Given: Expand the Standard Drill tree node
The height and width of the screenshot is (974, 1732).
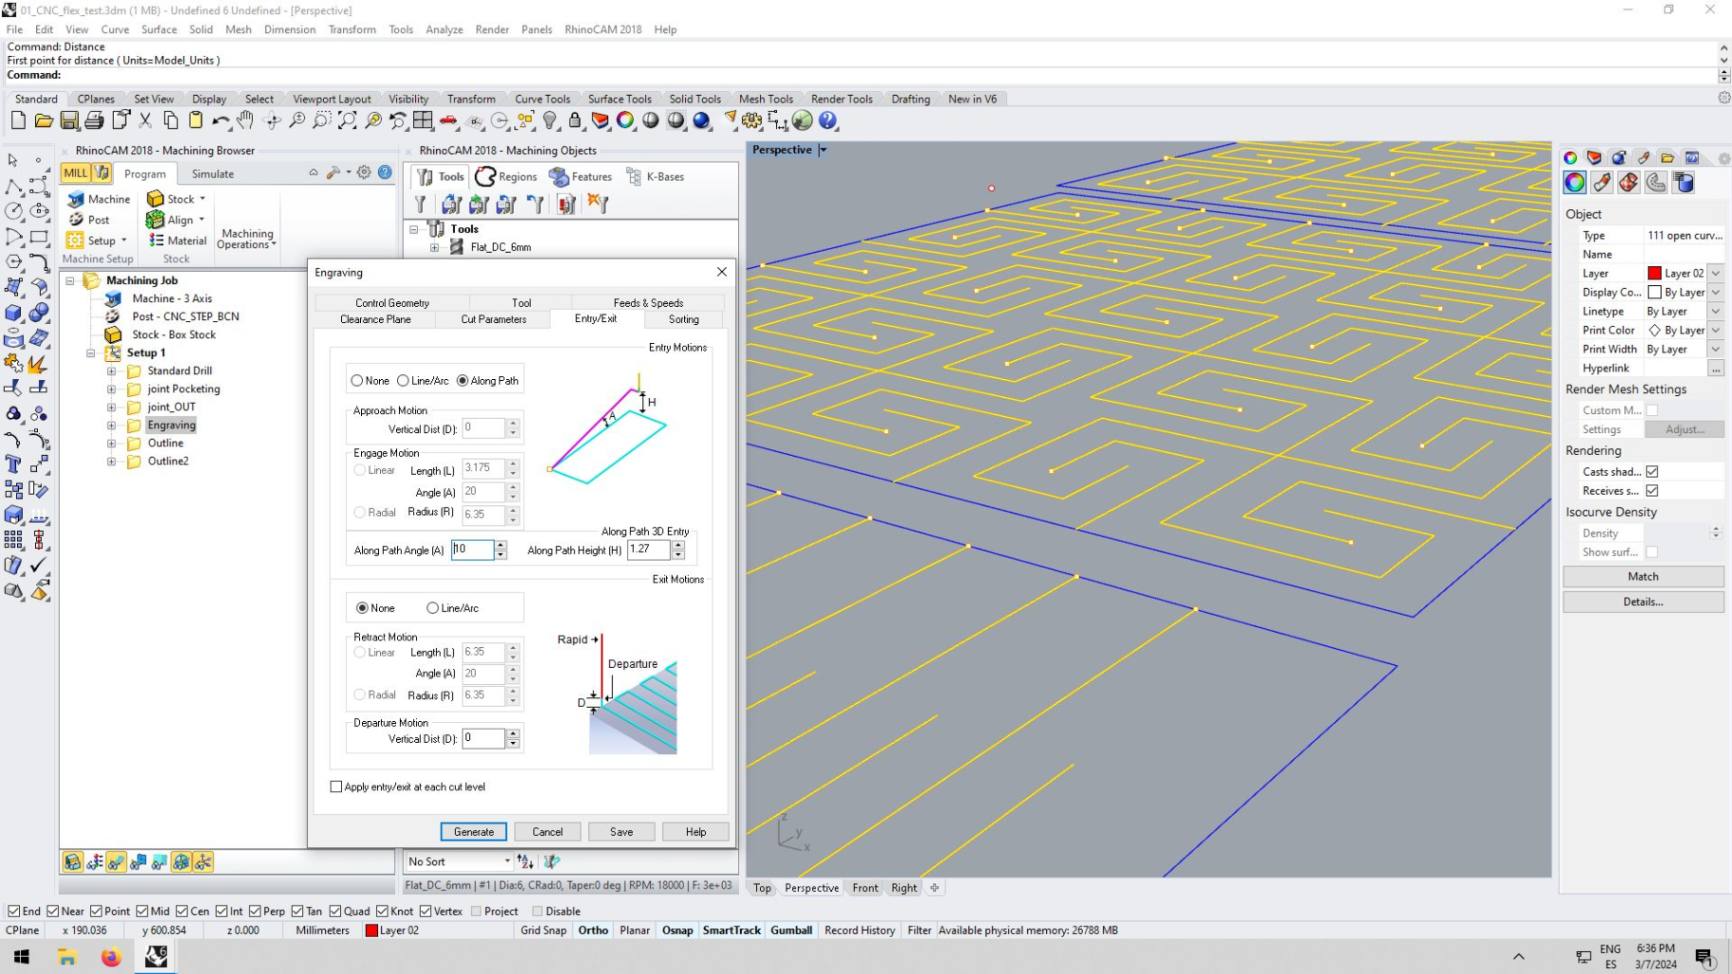Looking at the screenshot, I should tap(112, 371).
